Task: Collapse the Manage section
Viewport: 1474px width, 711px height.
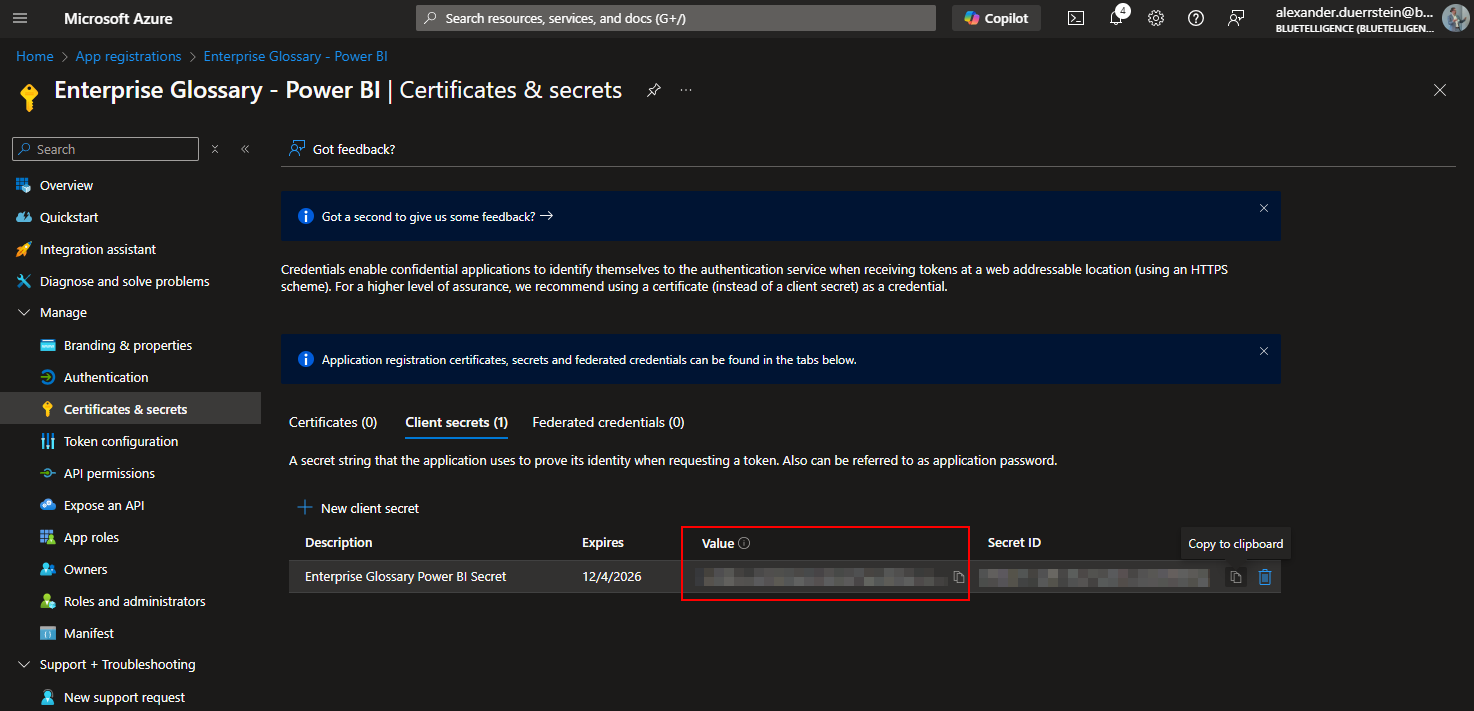Action: pyautogui.click(x=24, y=313)
